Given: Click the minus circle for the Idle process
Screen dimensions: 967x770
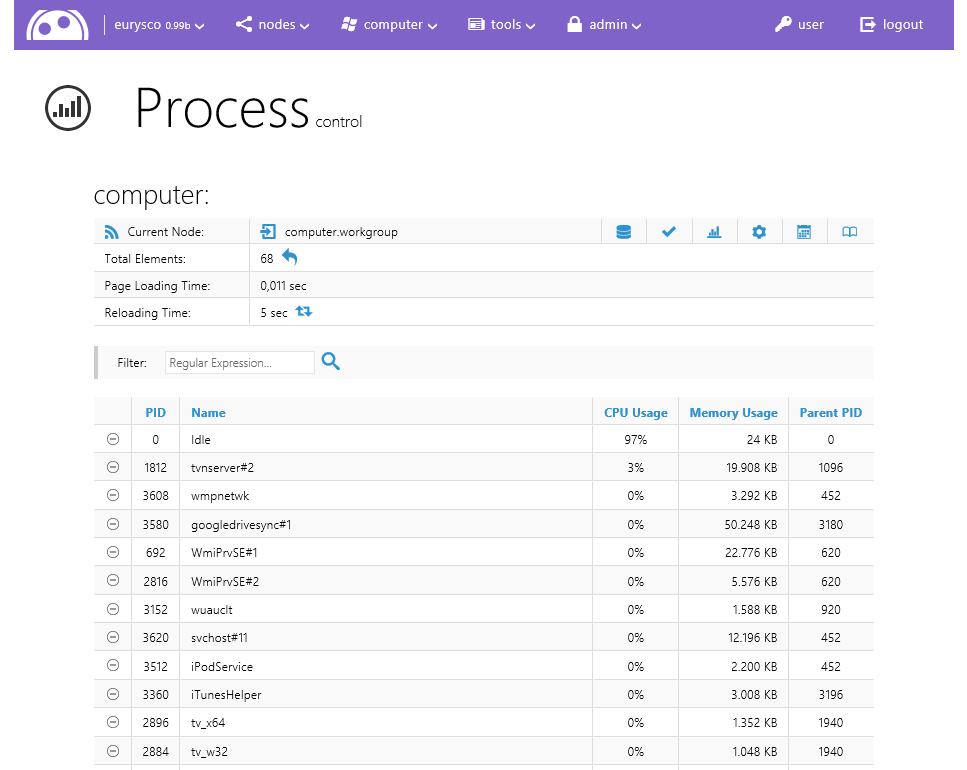Looking at the screenshot, I should coord(113,439).
